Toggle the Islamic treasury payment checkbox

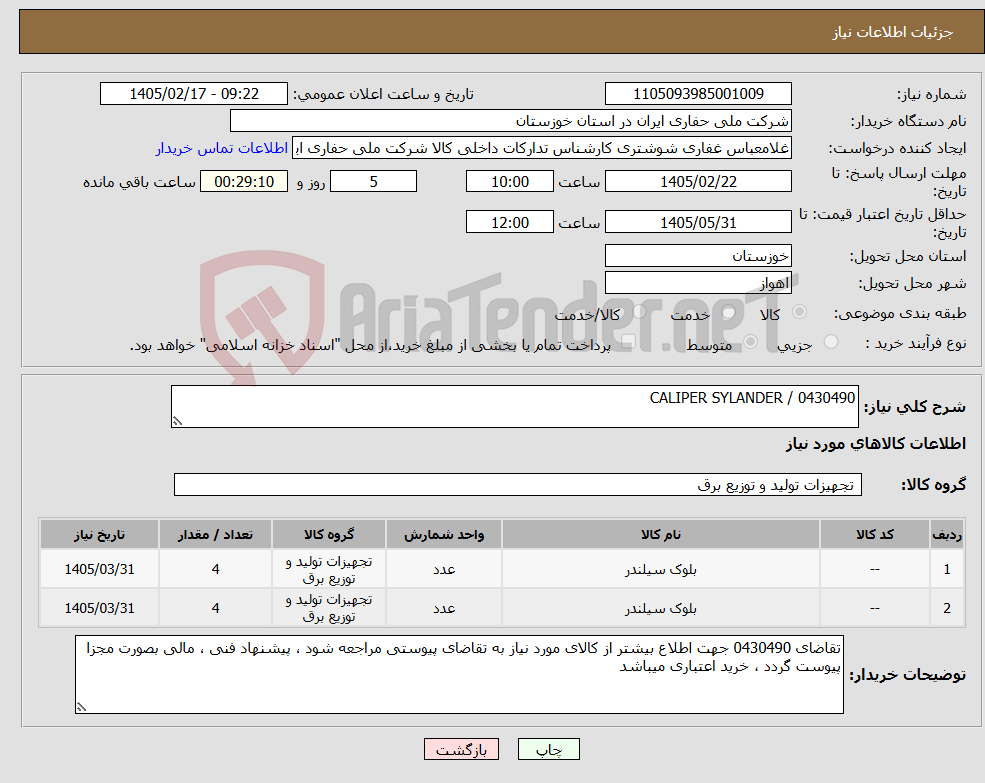click(628, 342)
